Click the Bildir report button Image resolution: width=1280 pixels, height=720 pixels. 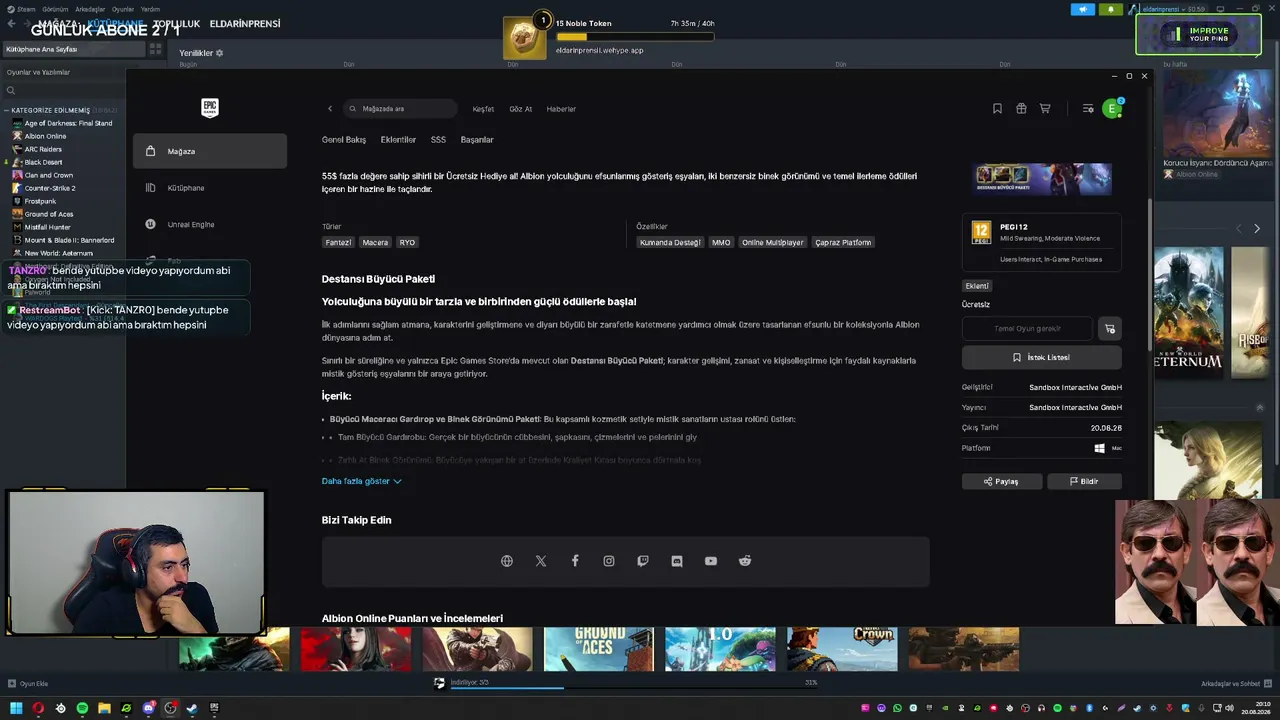[1084, 481]
